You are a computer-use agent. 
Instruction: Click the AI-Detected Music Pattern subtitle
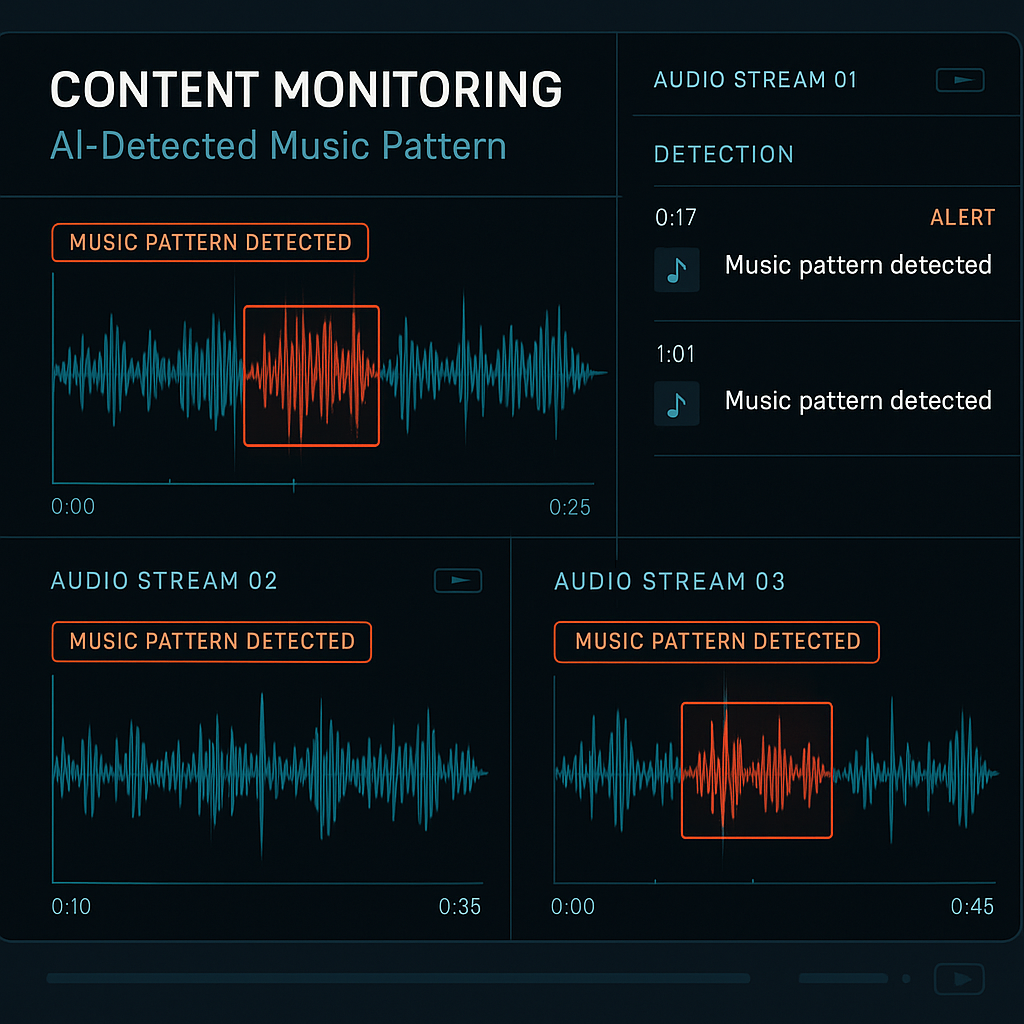pyautogui.click(x=279, y=146)
